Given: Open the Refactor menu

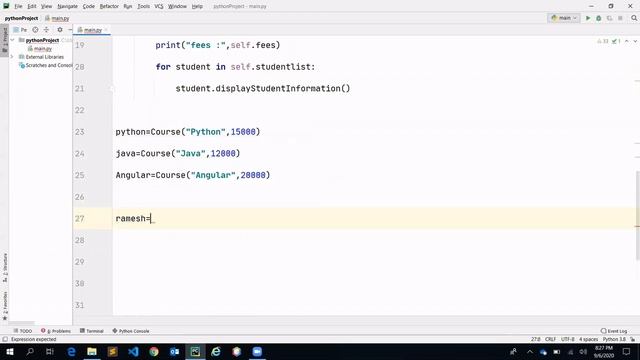Looking at the screenshot, I should [109, 7].
